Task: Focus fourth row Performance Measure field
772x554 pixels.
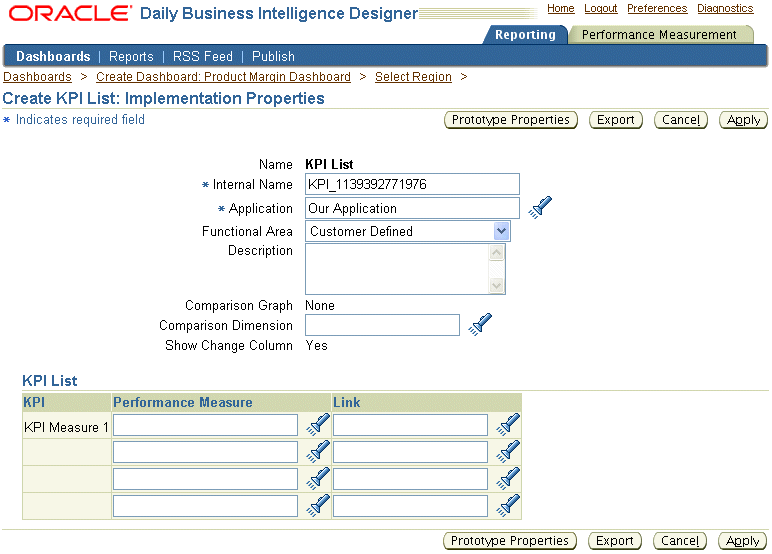Action: pyautogui.click(x=205, y=506)
